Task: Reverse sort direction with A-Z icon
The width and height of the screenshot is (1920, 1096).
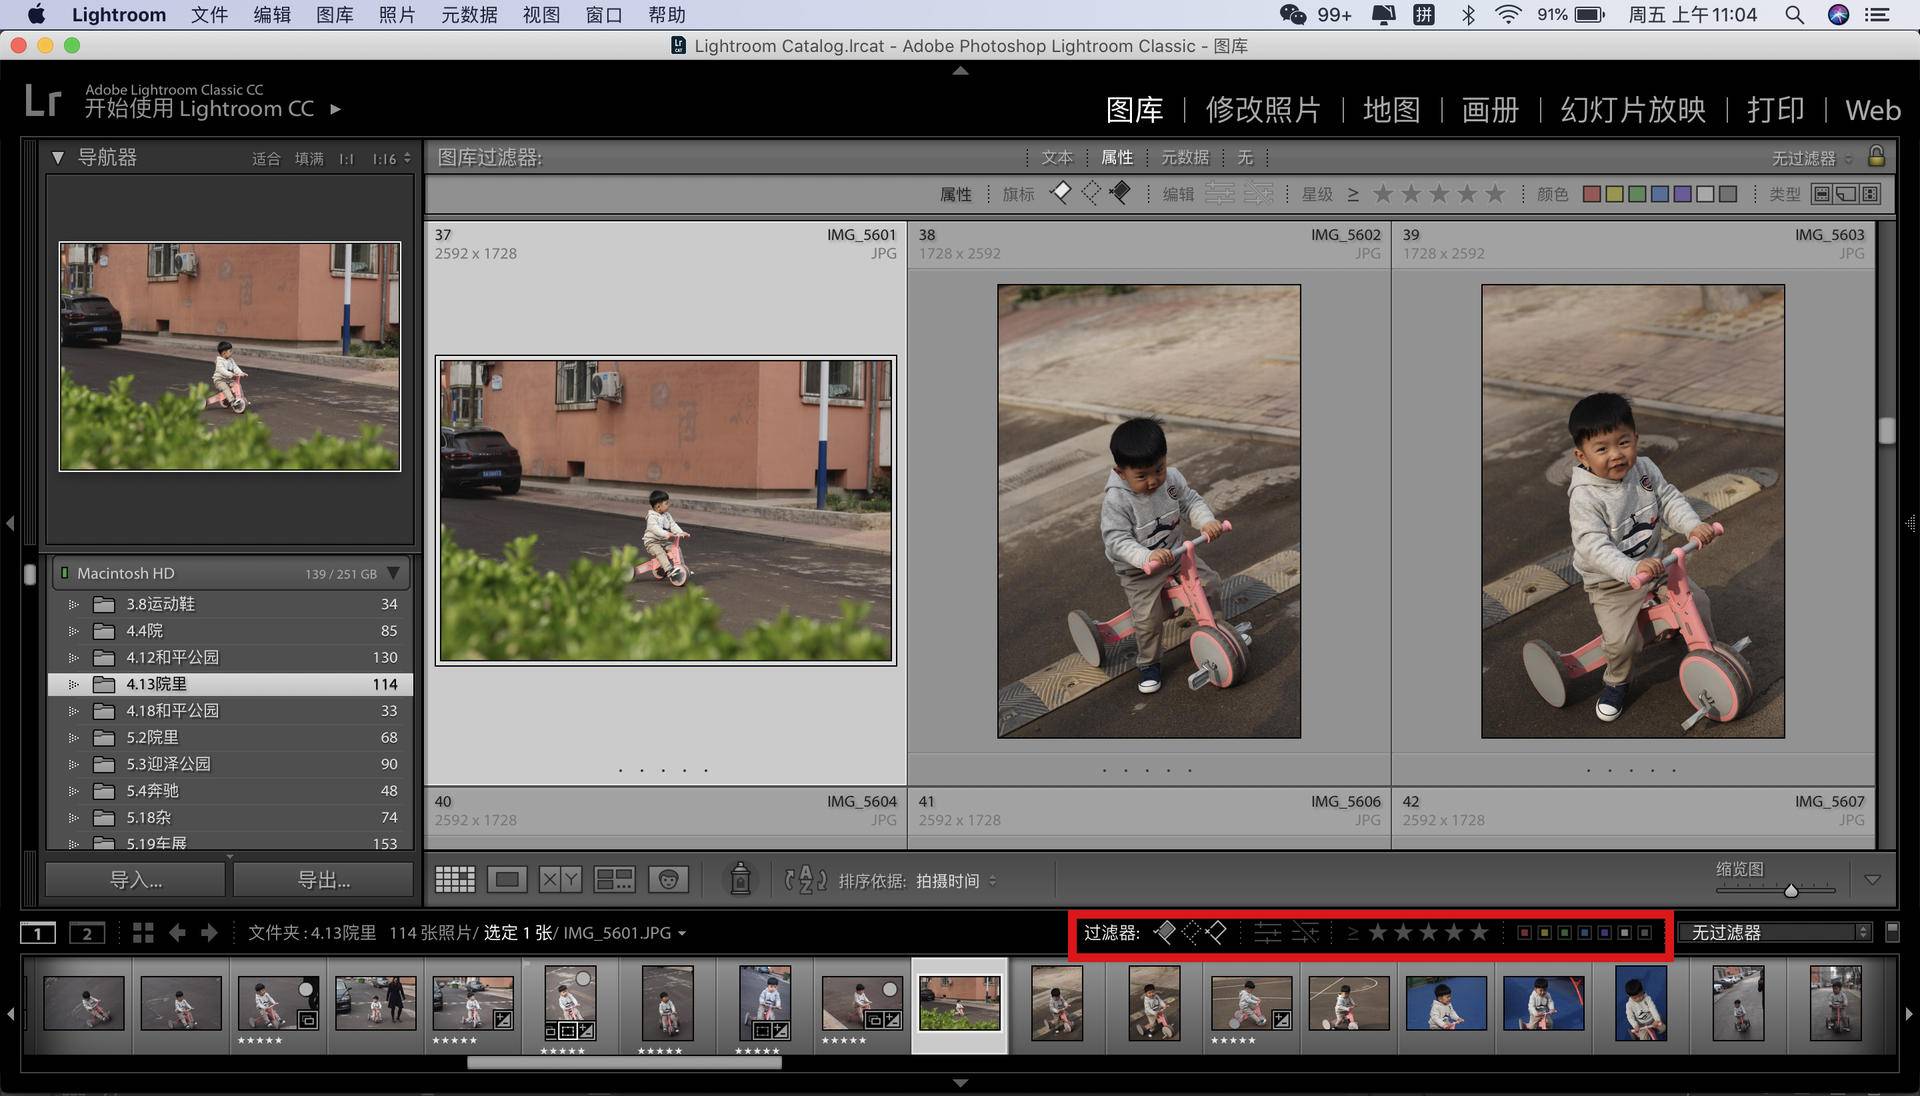Action: coord(805,880)
